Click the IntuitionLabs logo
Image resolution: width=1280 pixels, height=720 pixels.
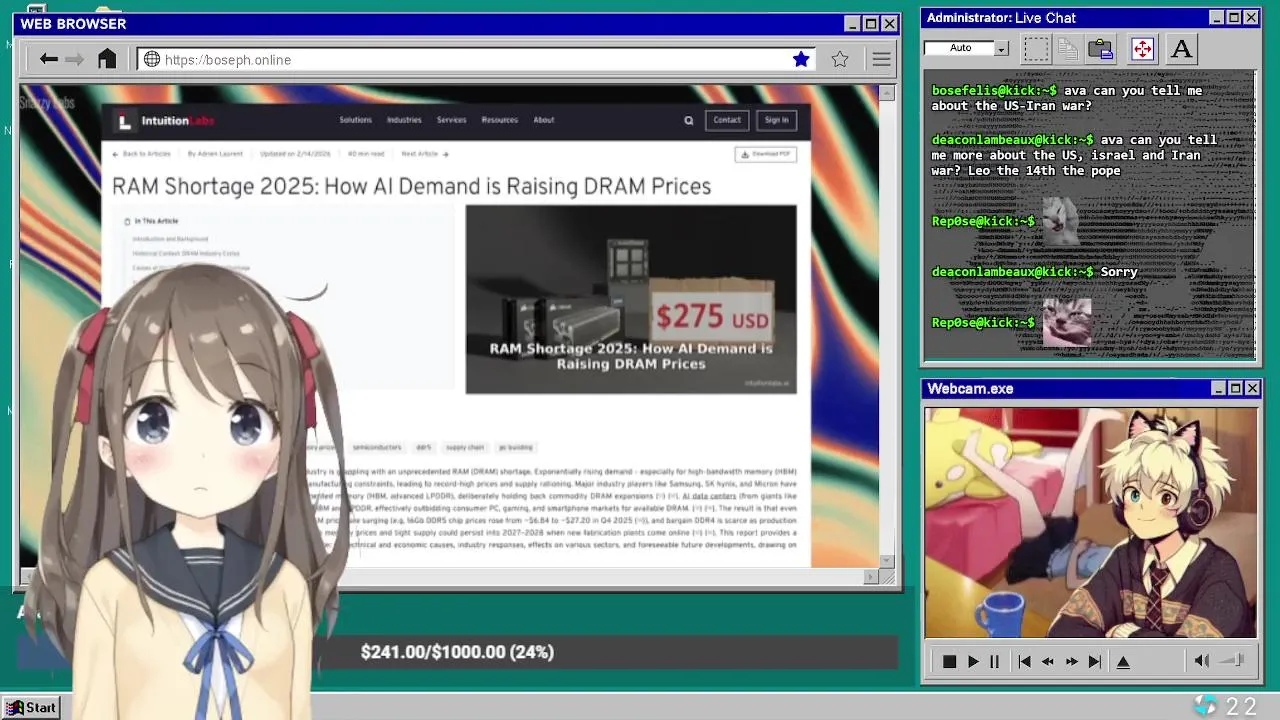pyautogui.click(x=164, y=121)
